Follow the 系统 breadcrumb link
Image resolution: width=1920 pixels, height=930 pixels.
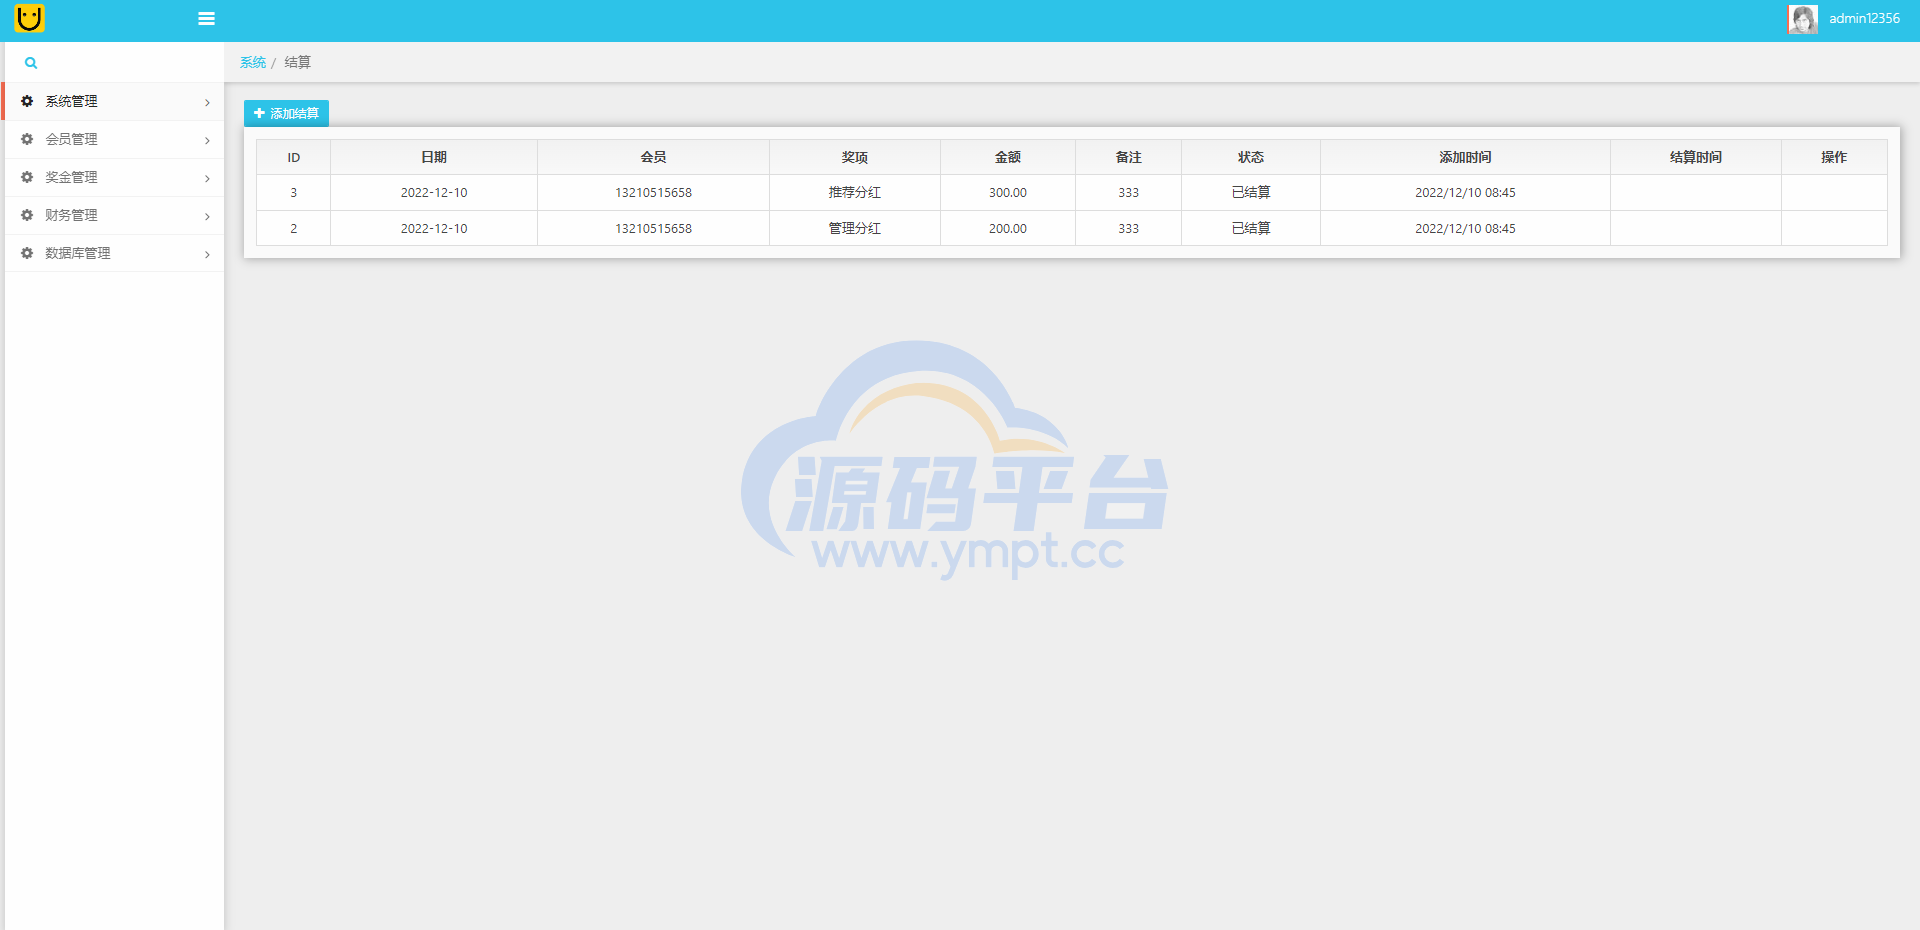(x=253, y=62)
